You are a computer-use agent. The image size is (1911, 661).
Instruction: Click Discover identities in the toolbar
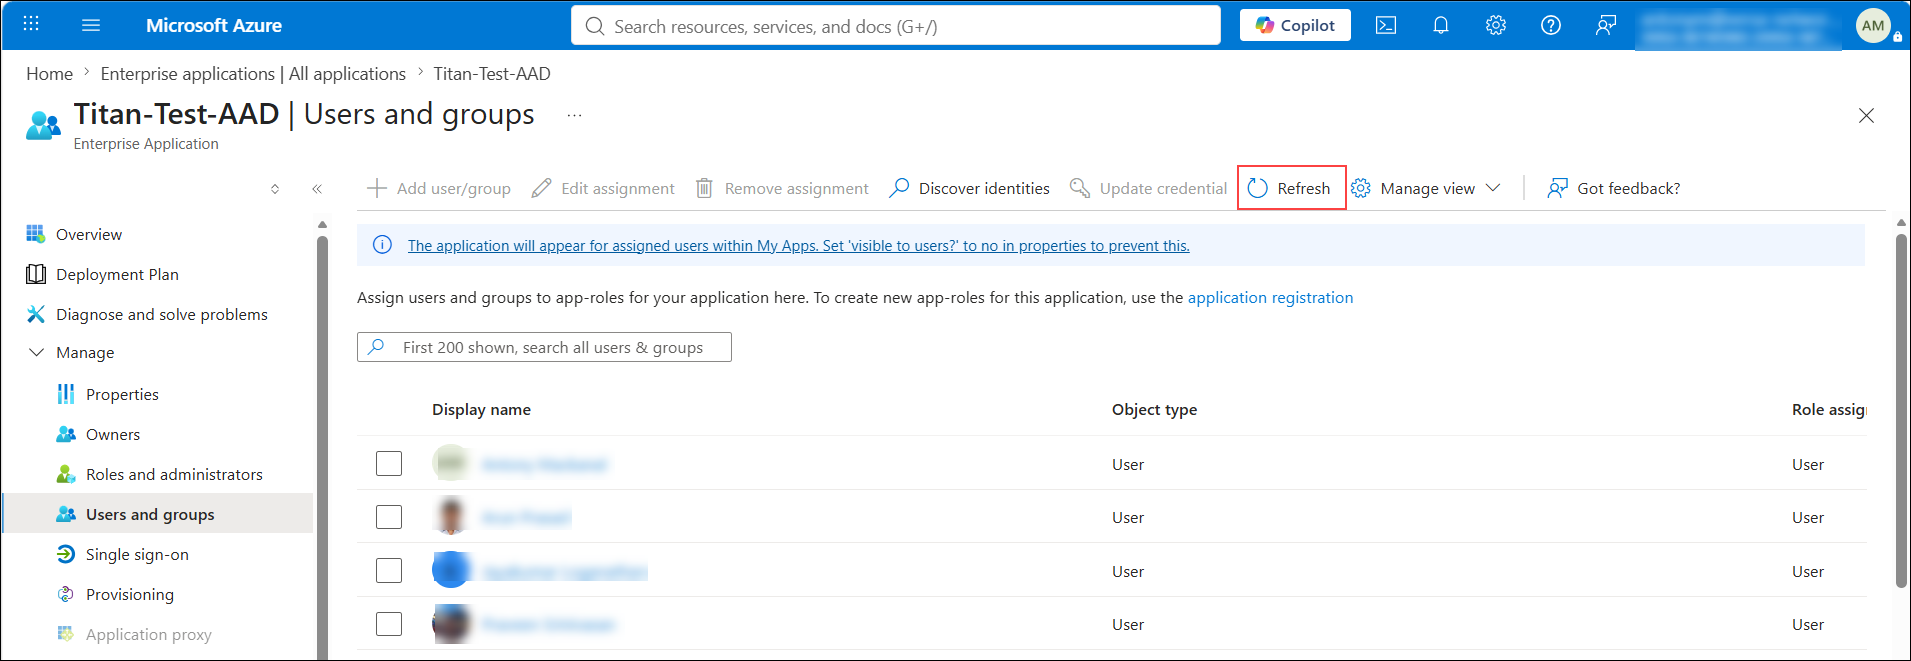click(x=970, y=188)
